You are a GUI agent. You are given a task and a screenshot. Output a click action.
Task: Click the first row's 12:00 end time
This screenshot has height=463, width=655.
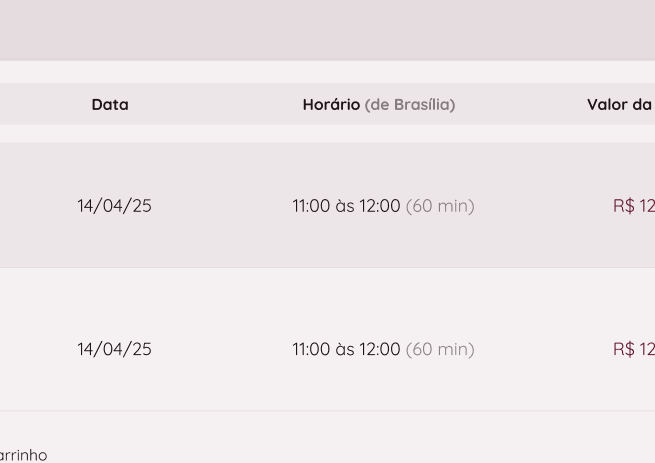(x=380, y=206)
